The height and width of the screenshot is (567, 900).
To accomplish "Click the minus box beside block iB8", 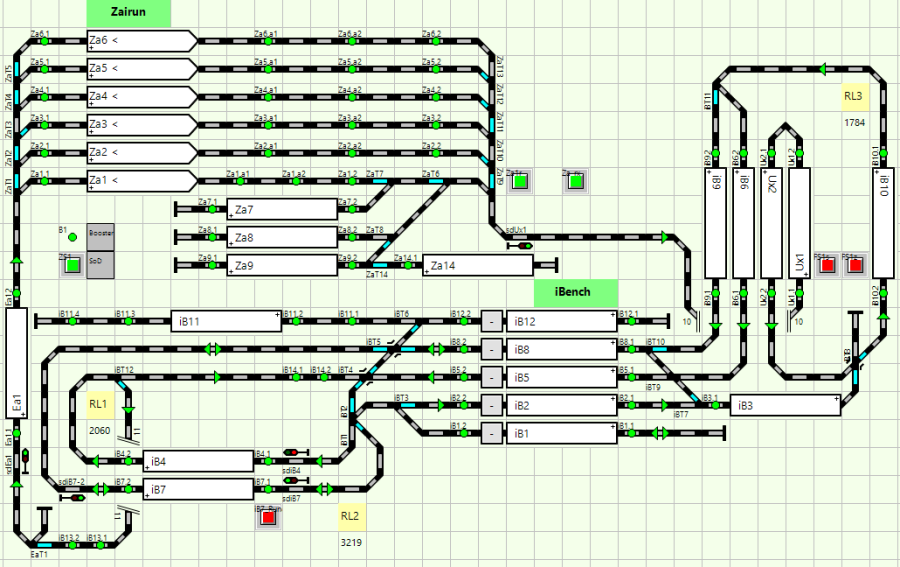I will [x=492, y=349].
